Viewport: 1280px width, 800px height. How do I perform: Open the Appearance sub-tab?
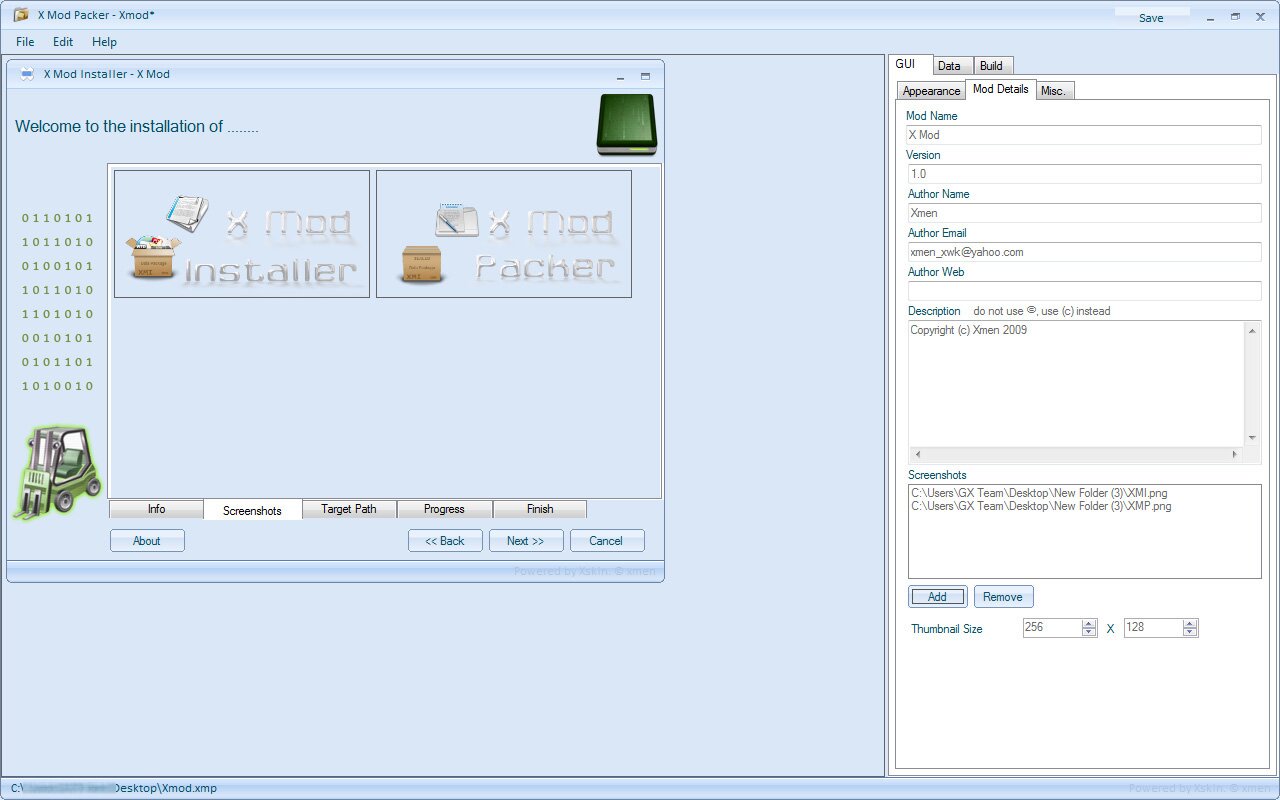click(931, 91)
